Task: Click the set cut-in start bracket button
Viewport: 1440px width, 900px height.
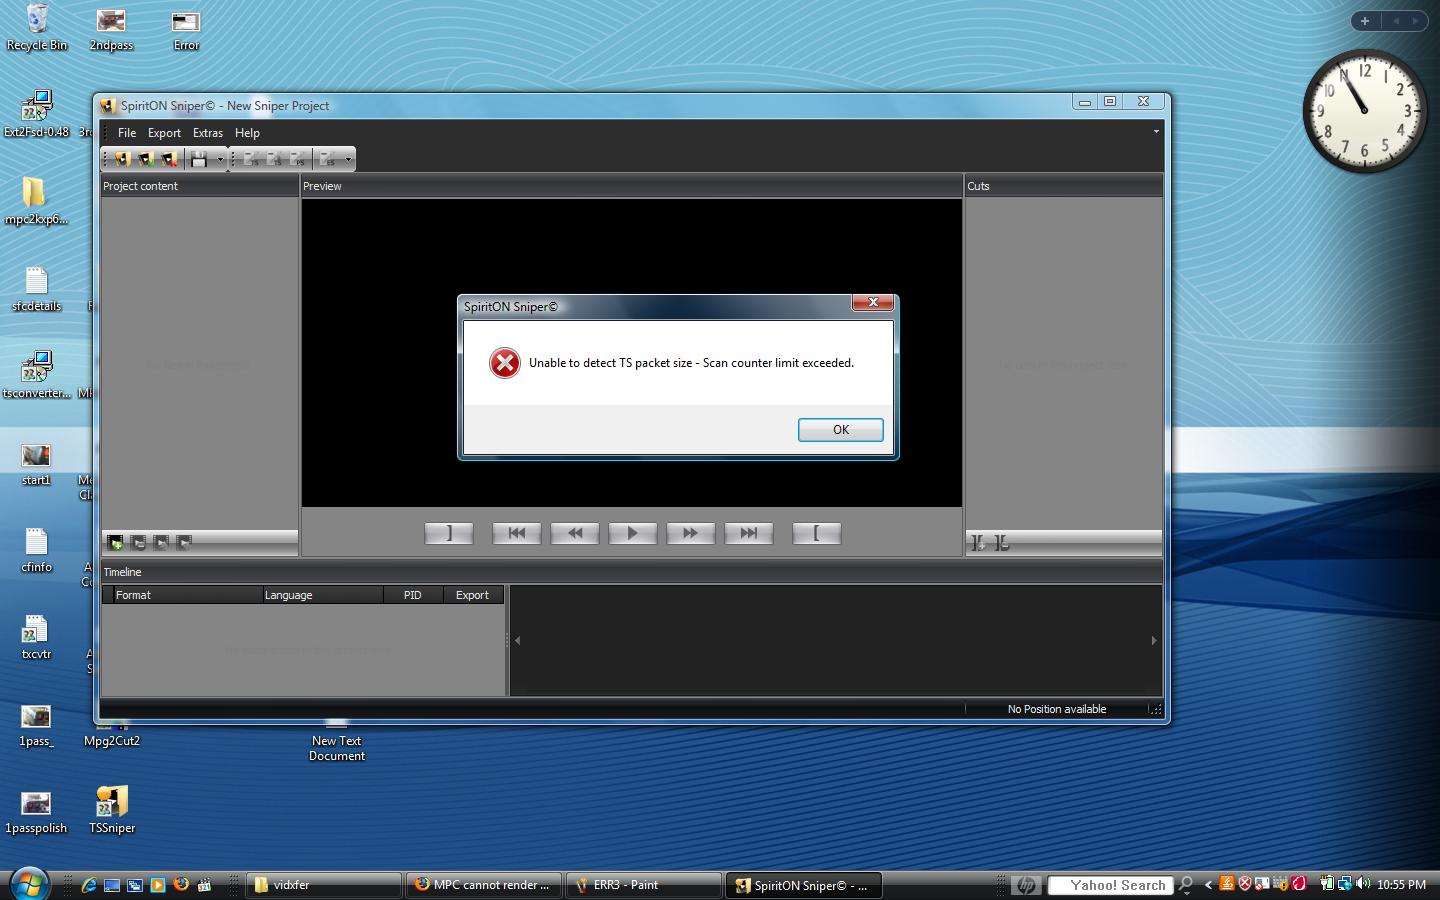Action: pyautogui.click(x=817, y=534)
